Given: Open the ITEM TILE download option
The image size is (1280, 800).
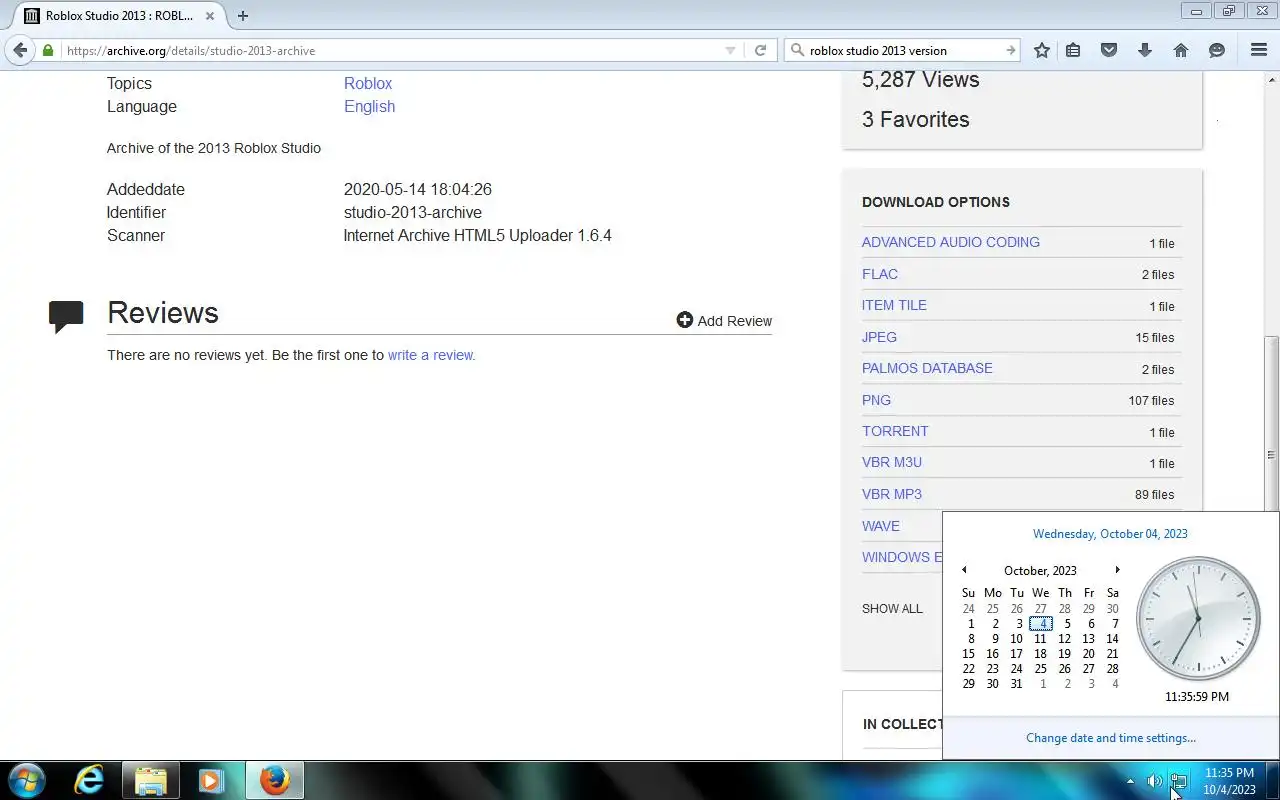Looking at the screenshot, I should [x=894, y=305].
